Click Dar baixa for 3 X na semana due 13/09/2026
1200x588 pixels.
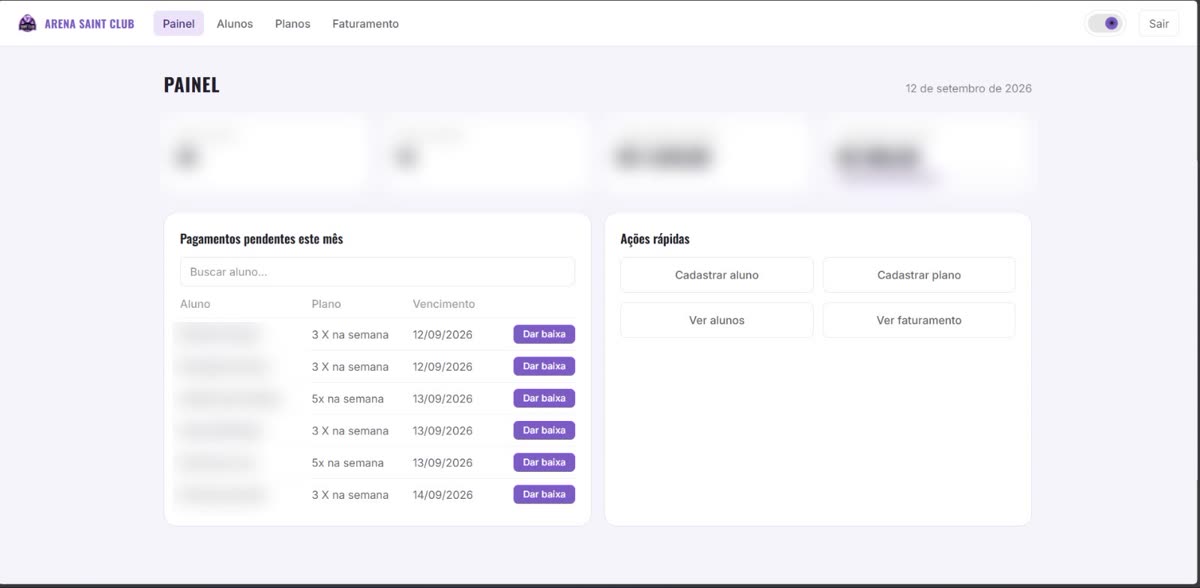(544, 430)
